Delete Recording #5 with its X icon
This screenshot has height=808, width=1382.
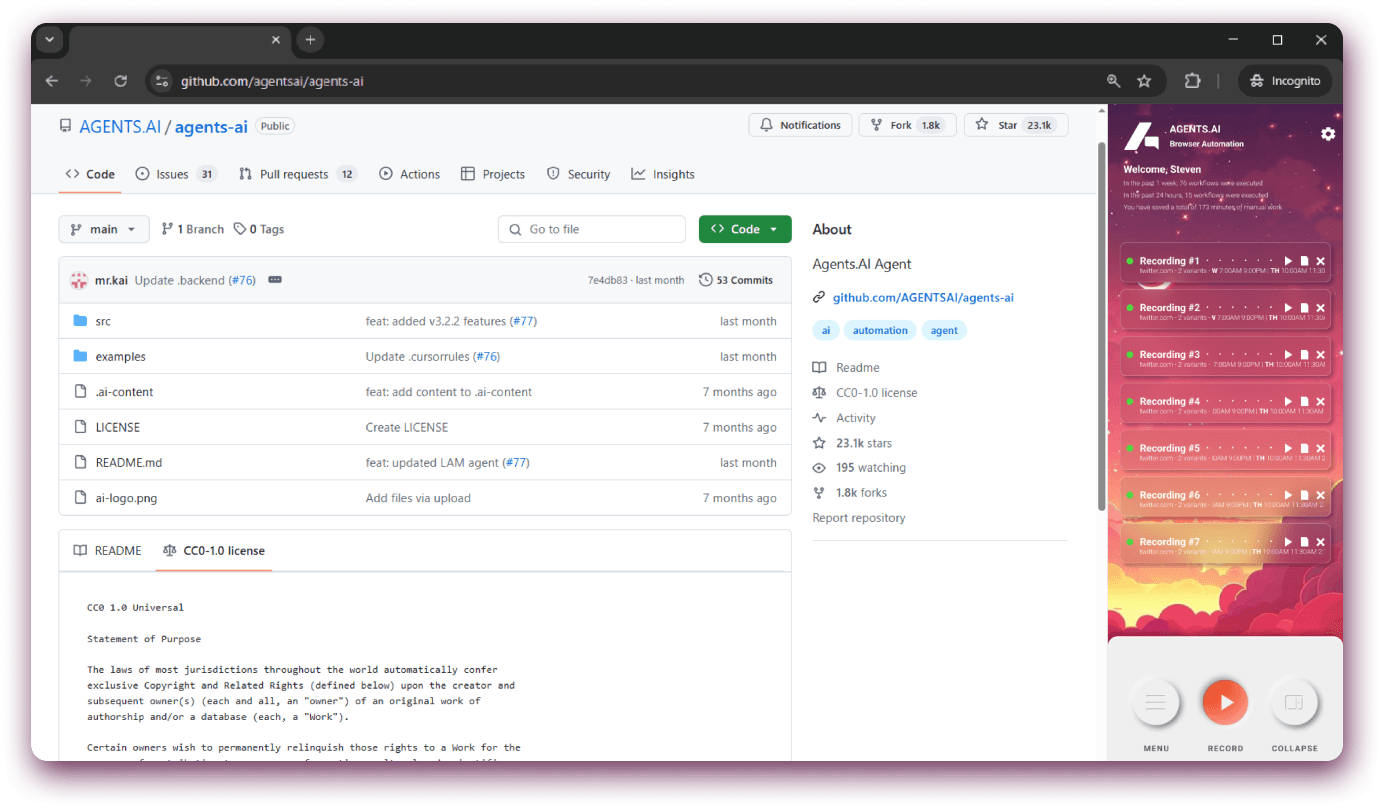point(1320,449)
